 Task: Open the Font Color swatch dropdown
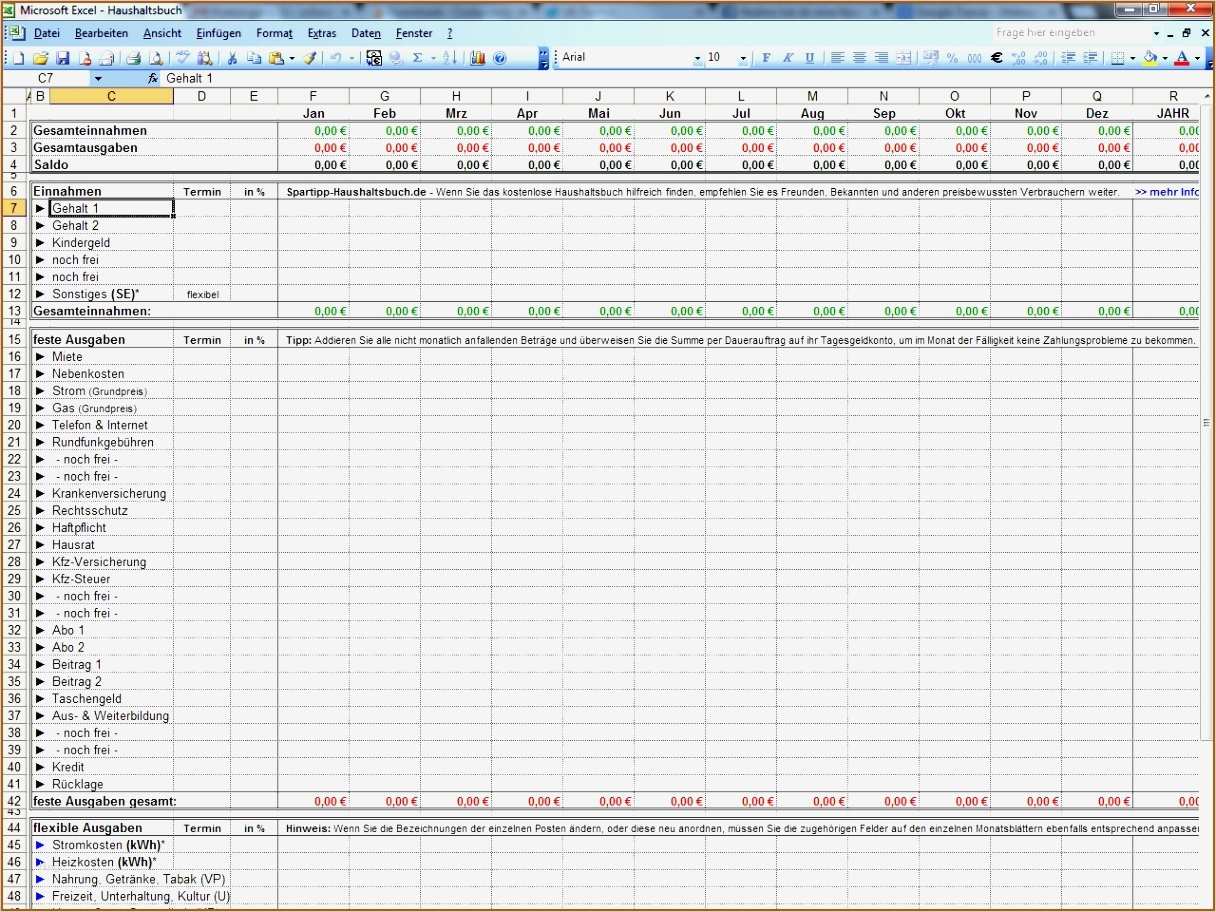point(1196,57)
